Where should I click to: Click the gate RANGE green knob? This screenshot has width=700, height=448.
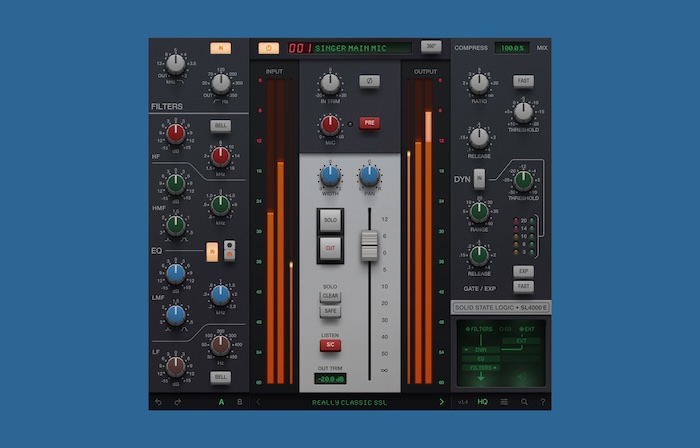point(479,212)
